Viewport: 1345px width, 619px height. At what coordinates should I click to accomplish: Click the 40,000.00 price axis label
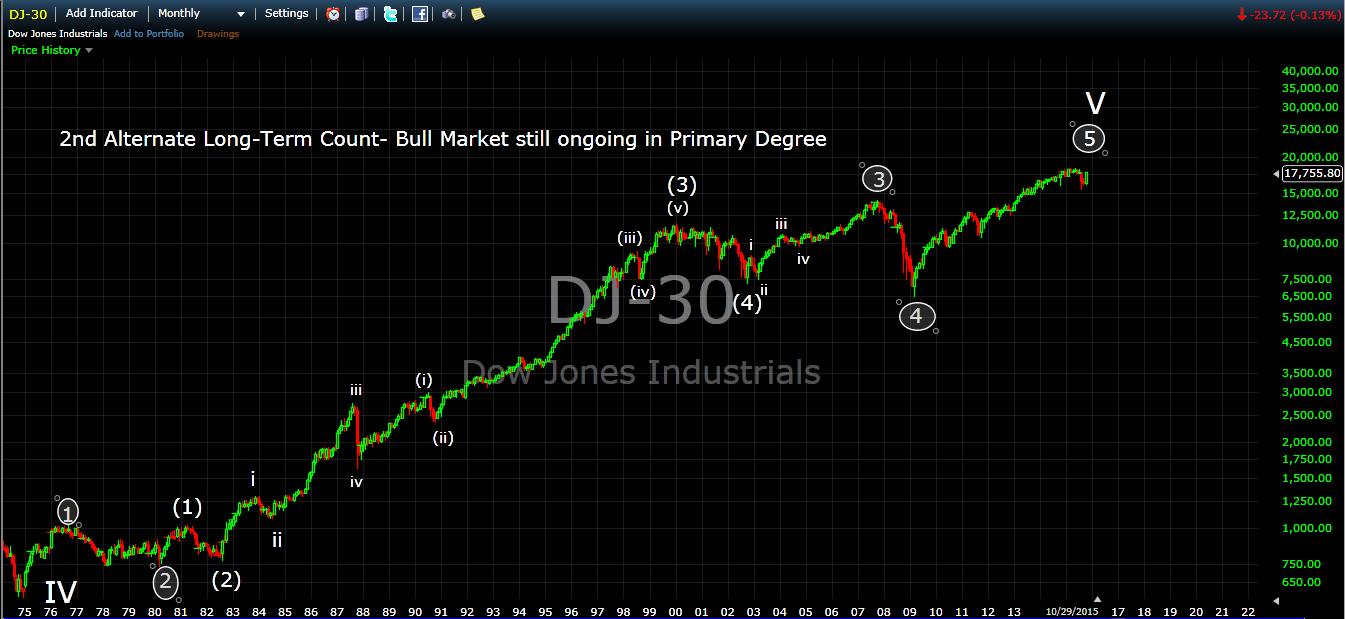(x=1309, y=71)
